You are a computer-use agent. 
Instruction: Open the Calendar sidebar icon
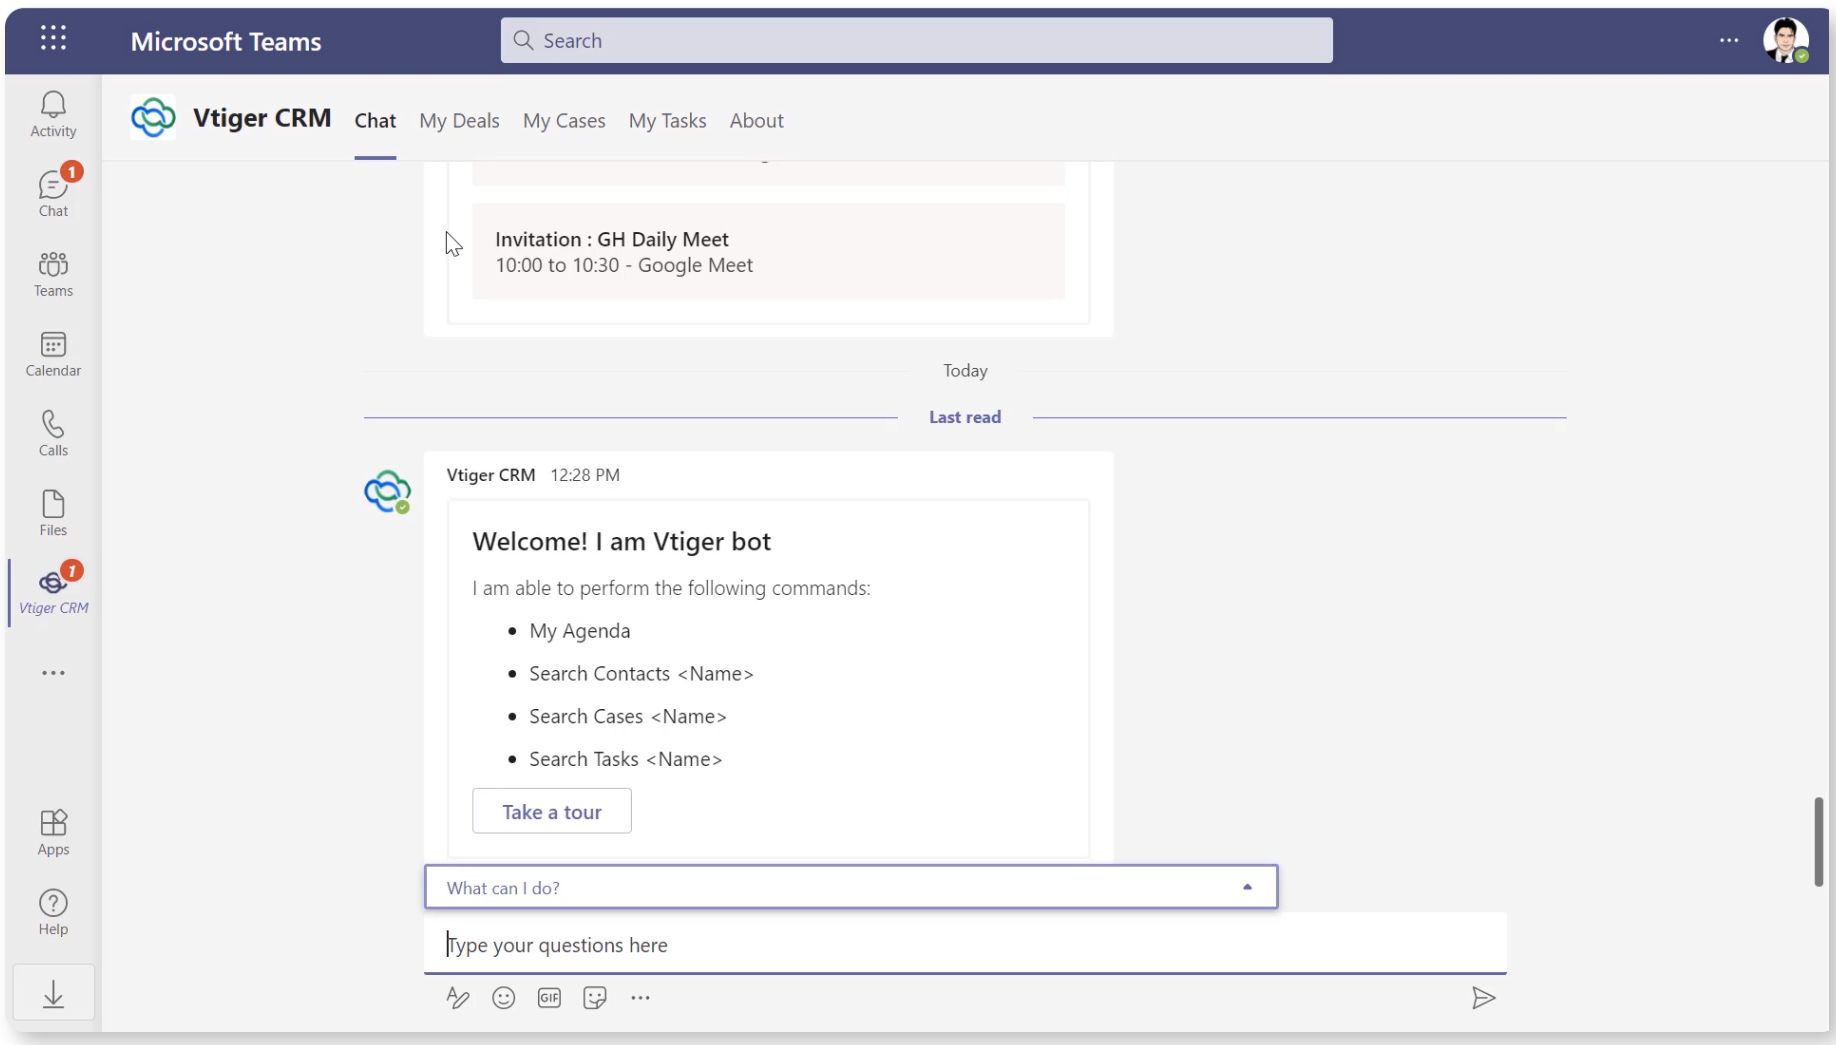tap(53, 353)
